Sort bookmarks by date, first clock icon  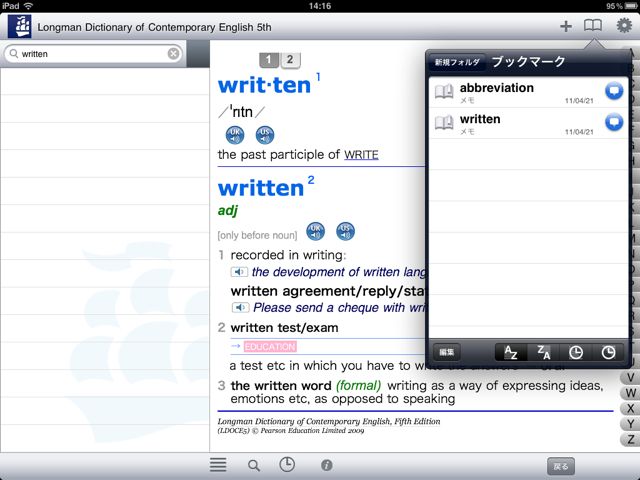(x=576, y=352)
